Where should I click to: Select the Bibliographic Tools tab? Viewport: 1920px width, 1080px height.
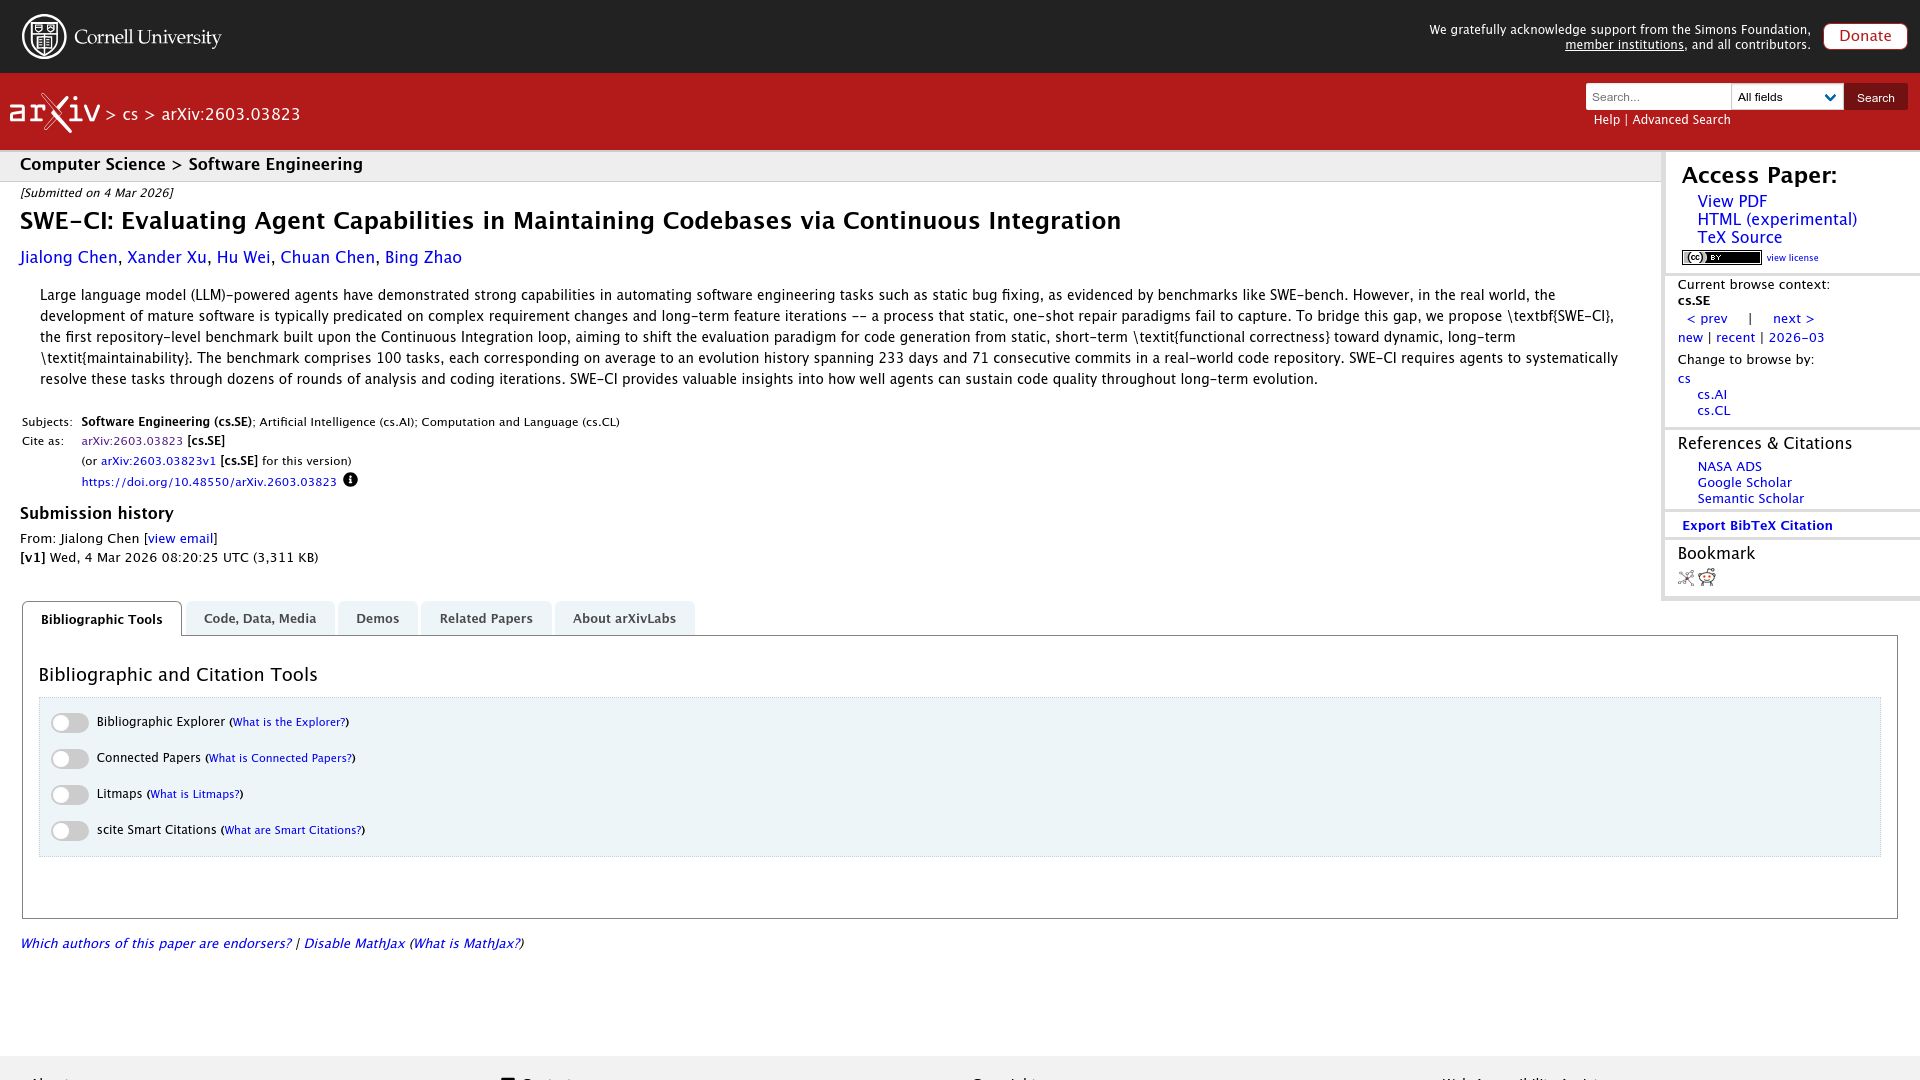102,619
